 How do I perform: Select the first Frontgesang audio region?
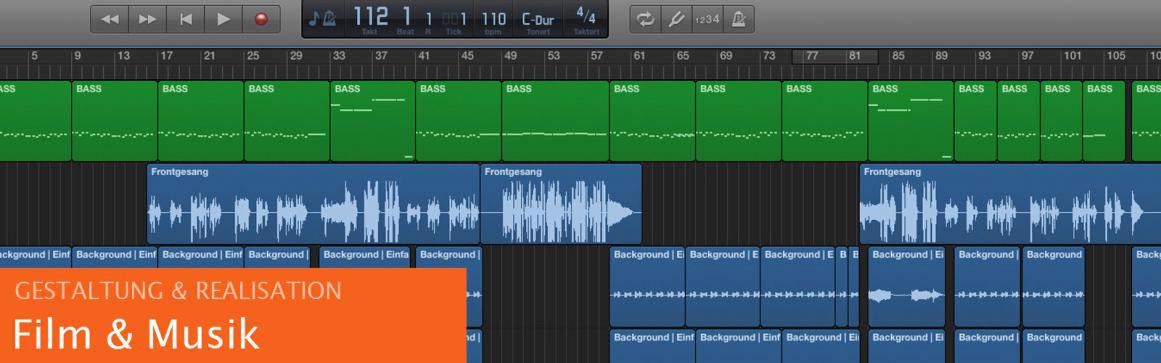pyautogui.click(x=313, y=204)
